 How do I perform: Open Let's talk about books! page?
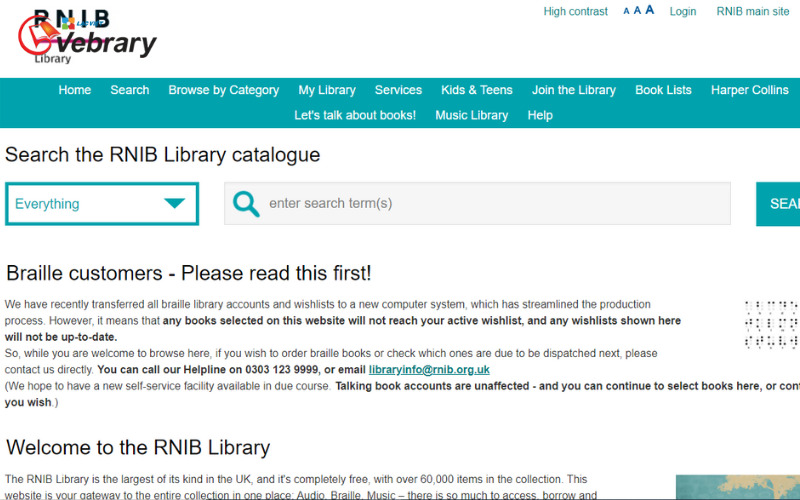(355, 115)
